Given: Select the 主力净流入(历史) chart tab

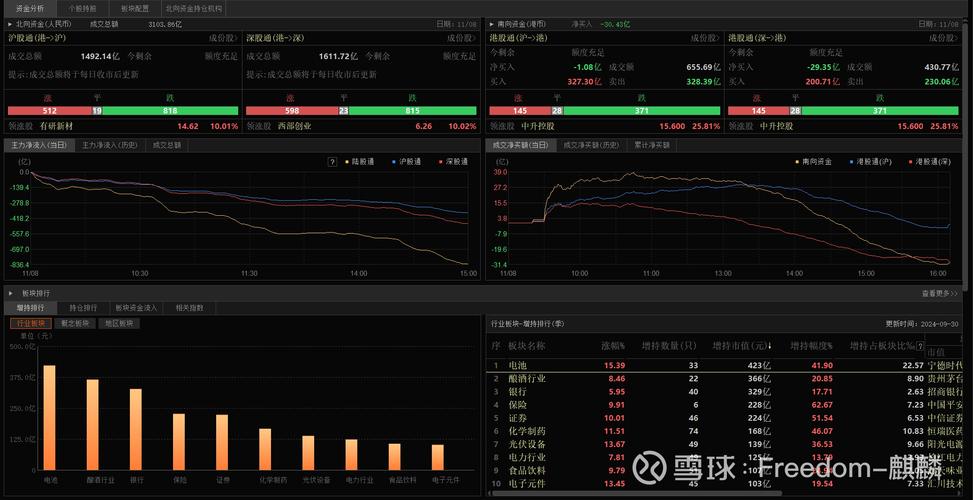Looking at the screenshot, I should tap(109, 145).
